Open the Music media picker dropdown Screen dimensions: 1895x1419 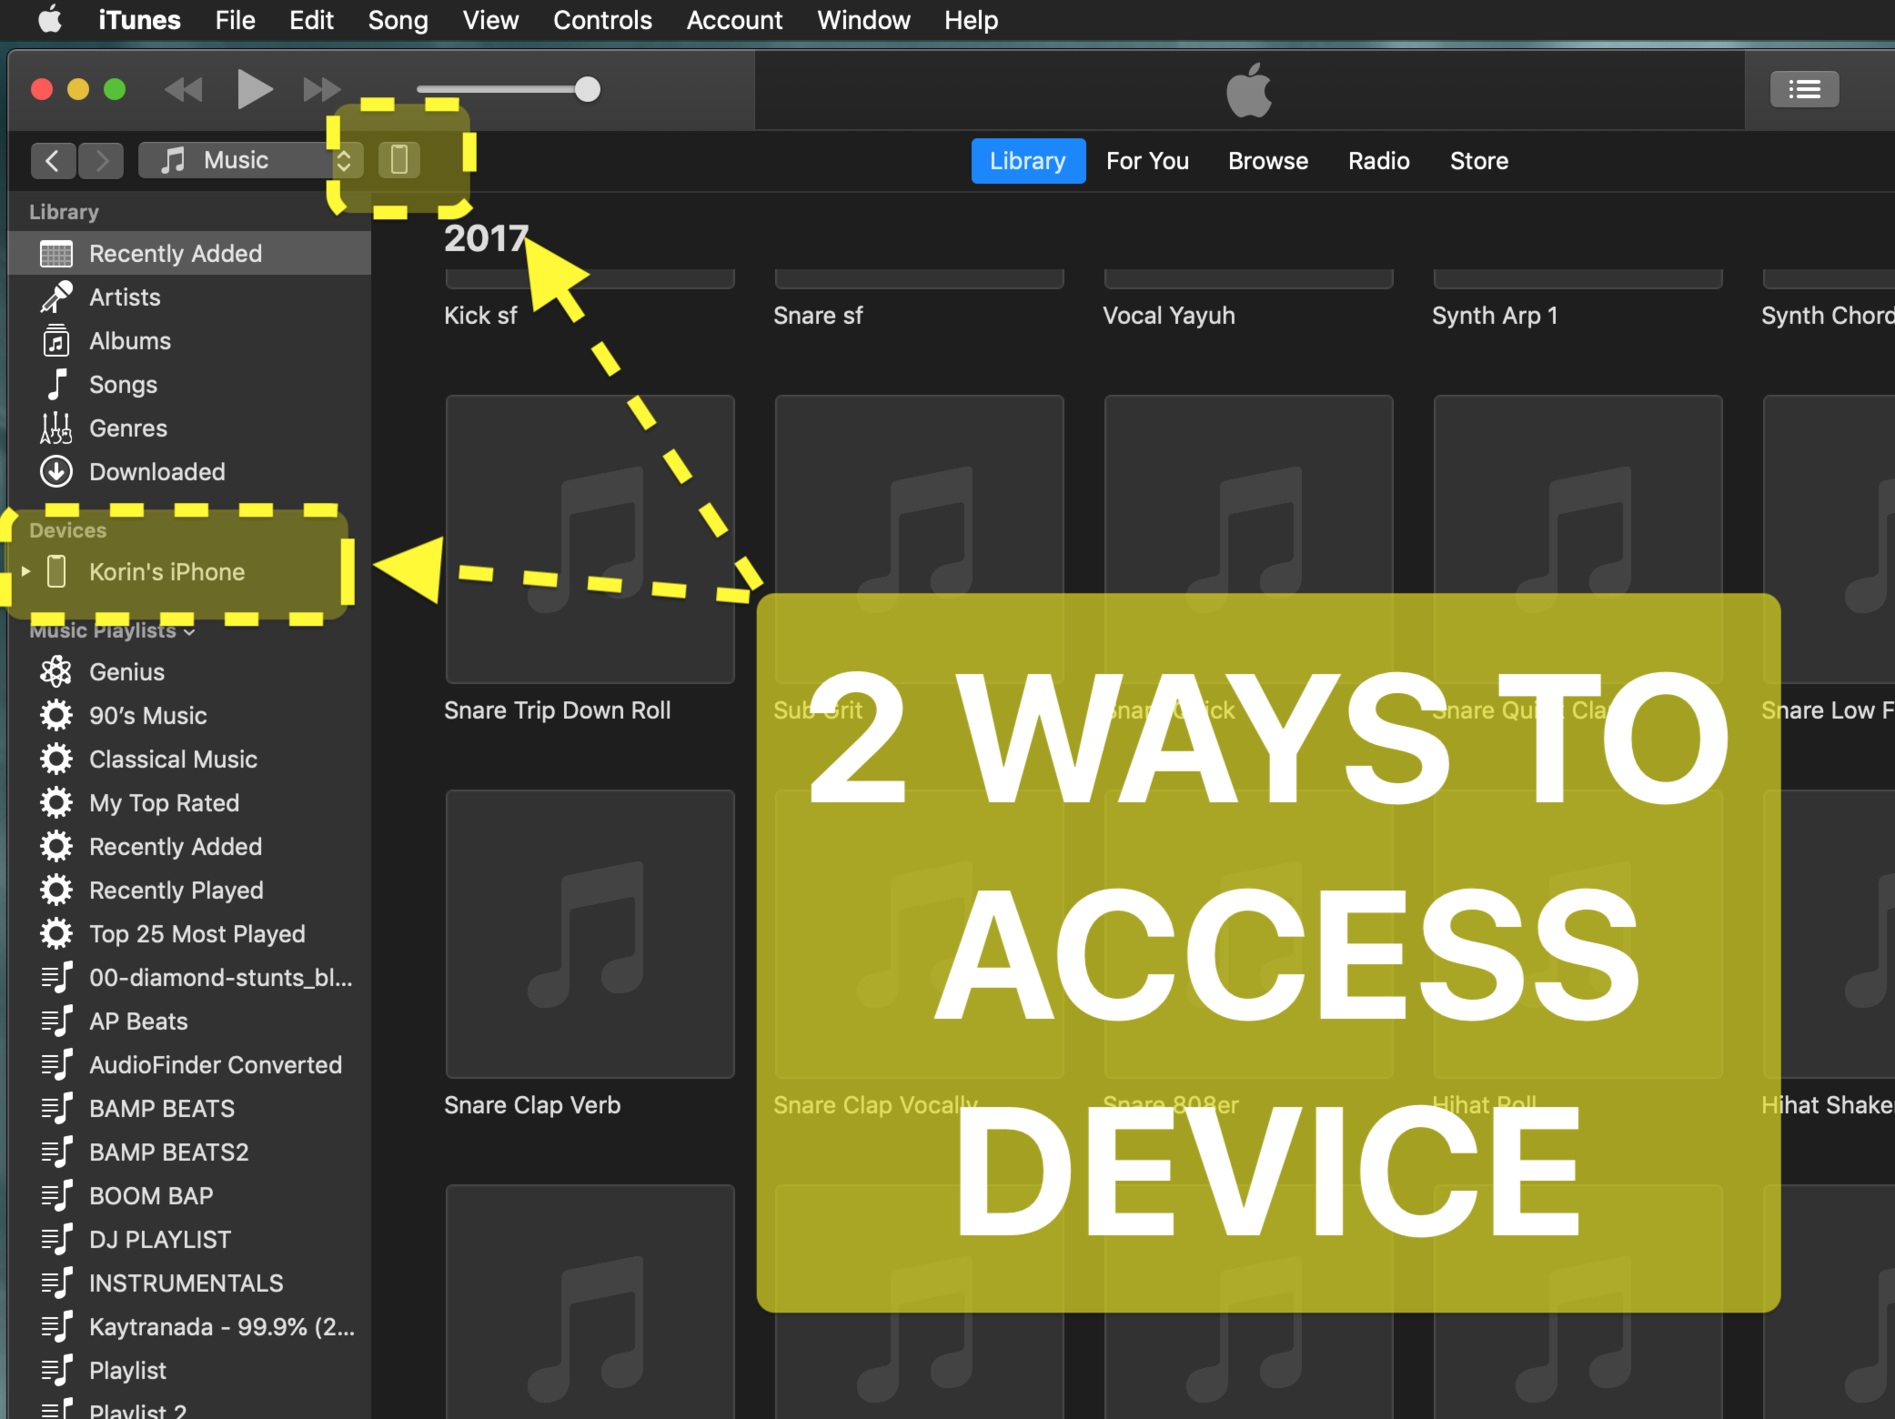point(248,160)
